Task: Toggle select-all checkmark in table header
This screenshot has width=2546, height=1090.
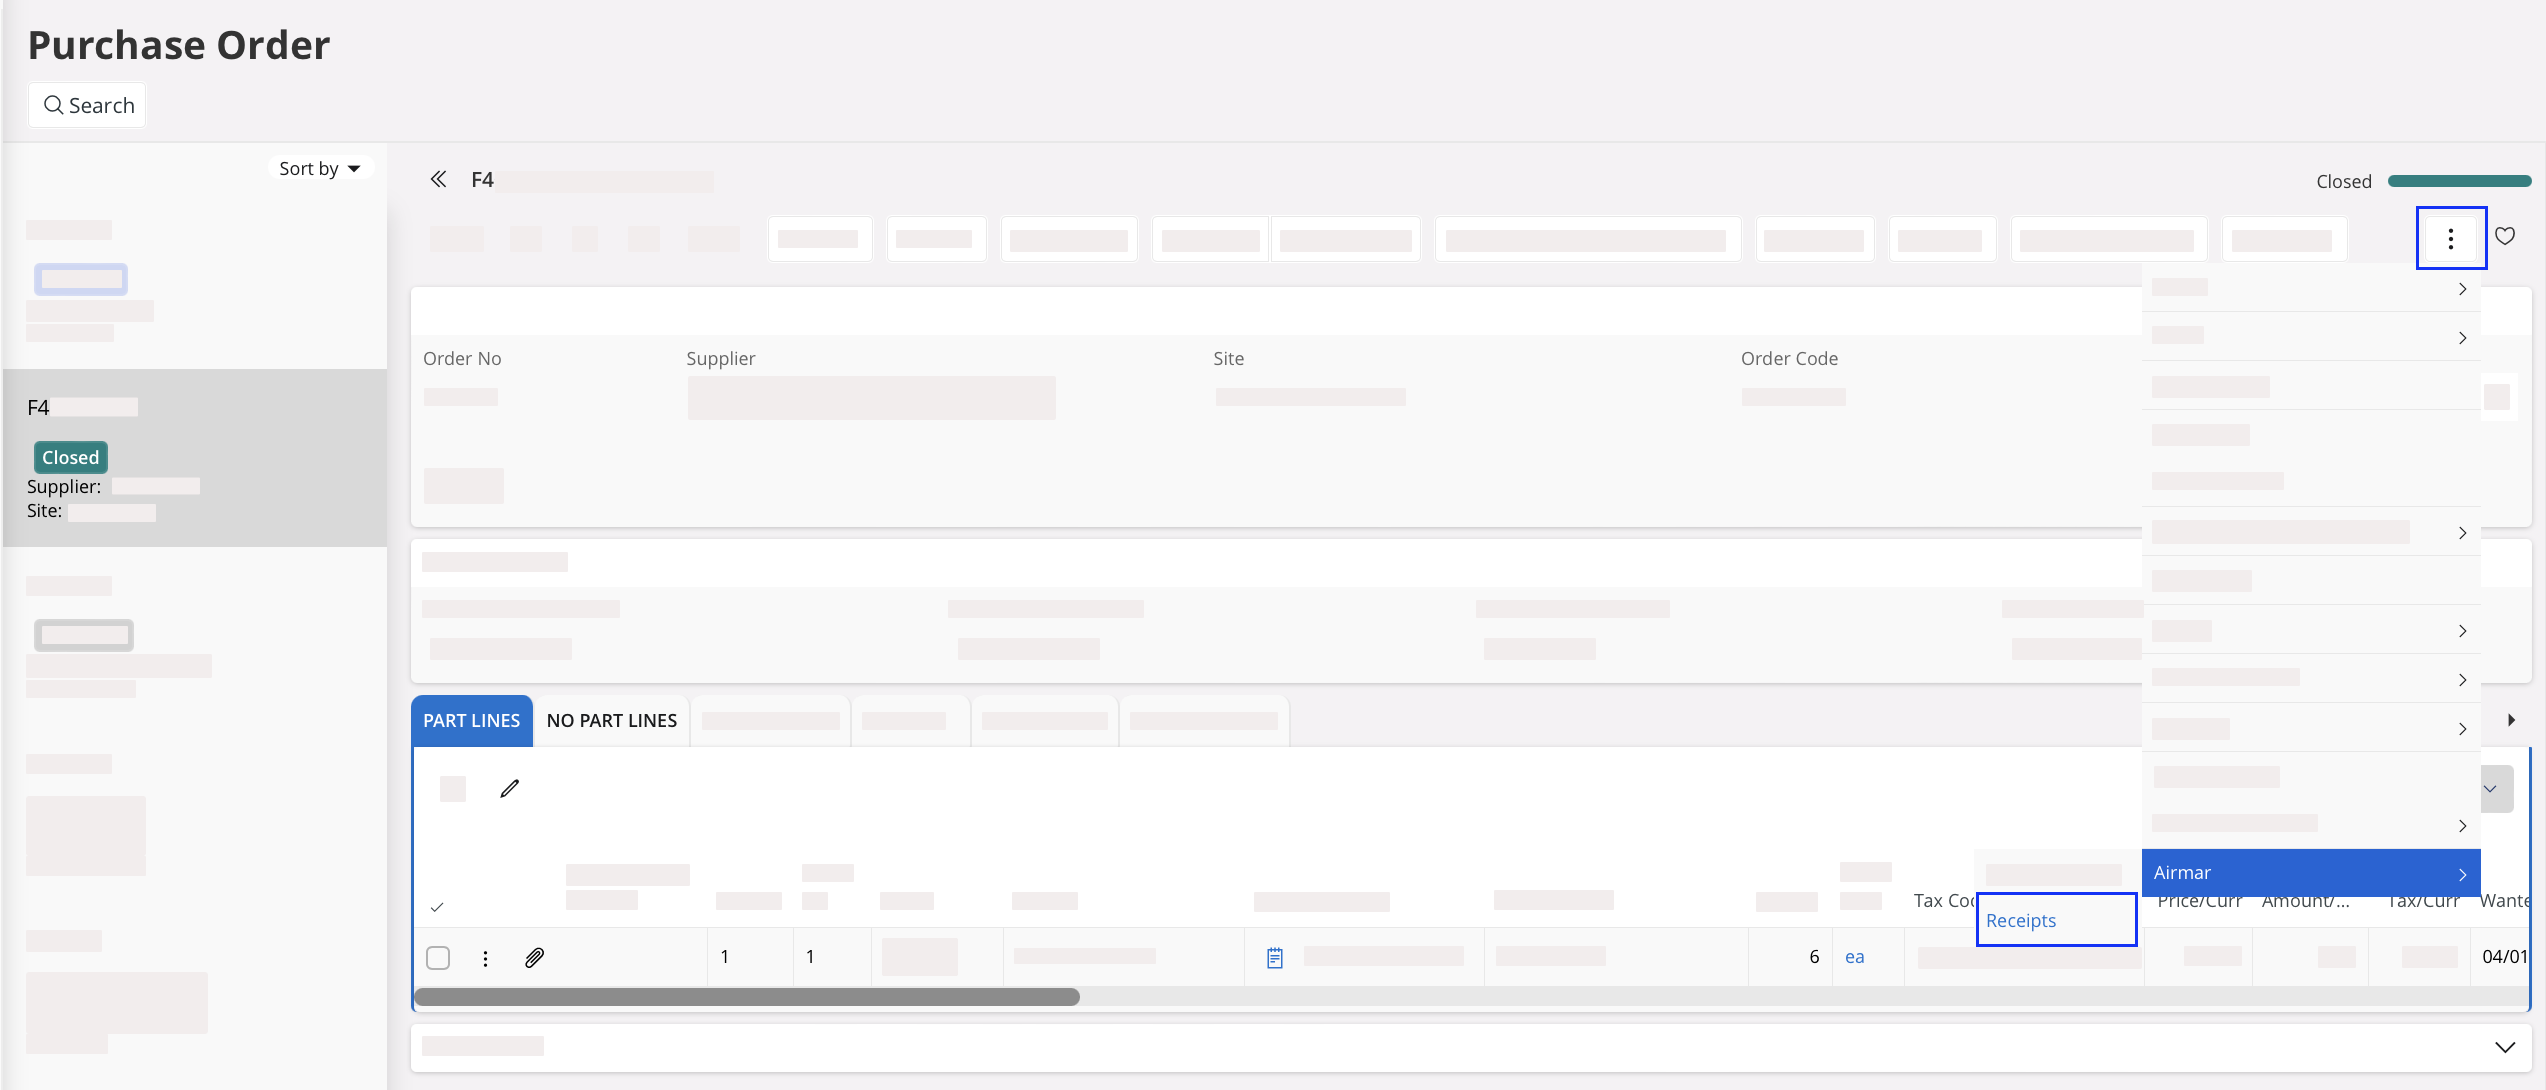Action: pyautogui.click(x=437, y=907)
